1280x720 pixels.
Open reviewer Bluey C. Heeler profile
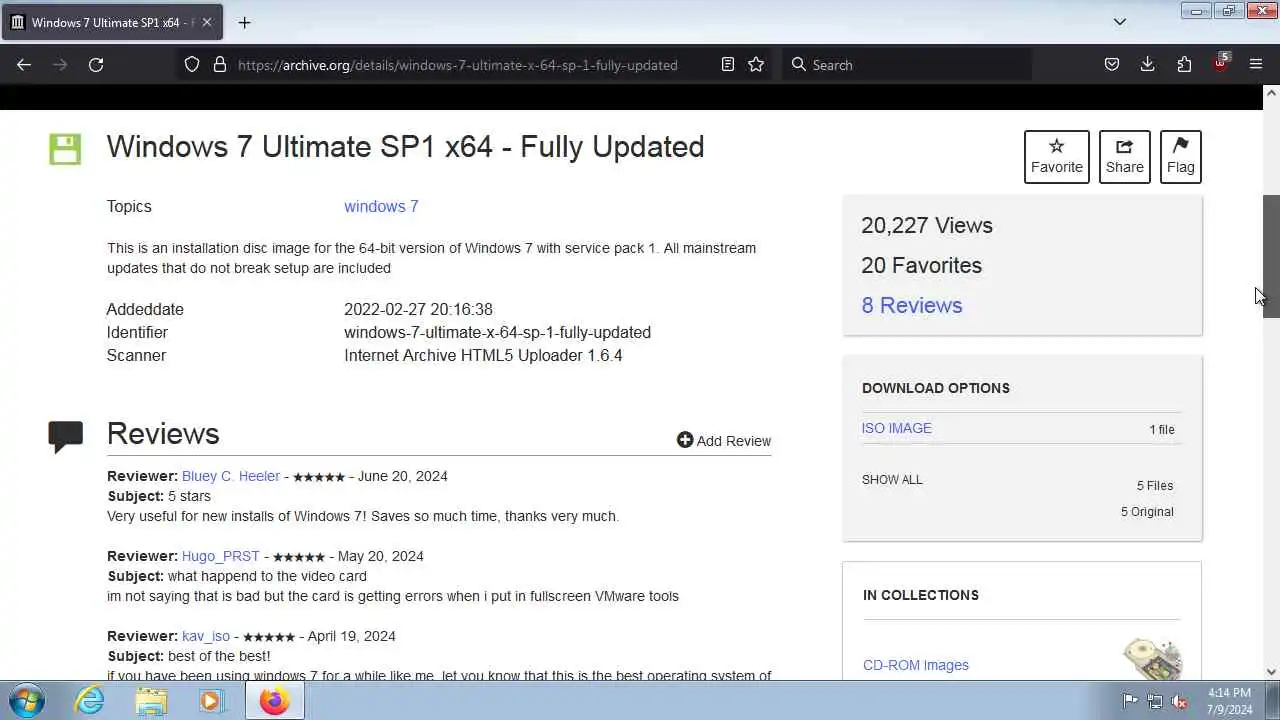(231, 476)
